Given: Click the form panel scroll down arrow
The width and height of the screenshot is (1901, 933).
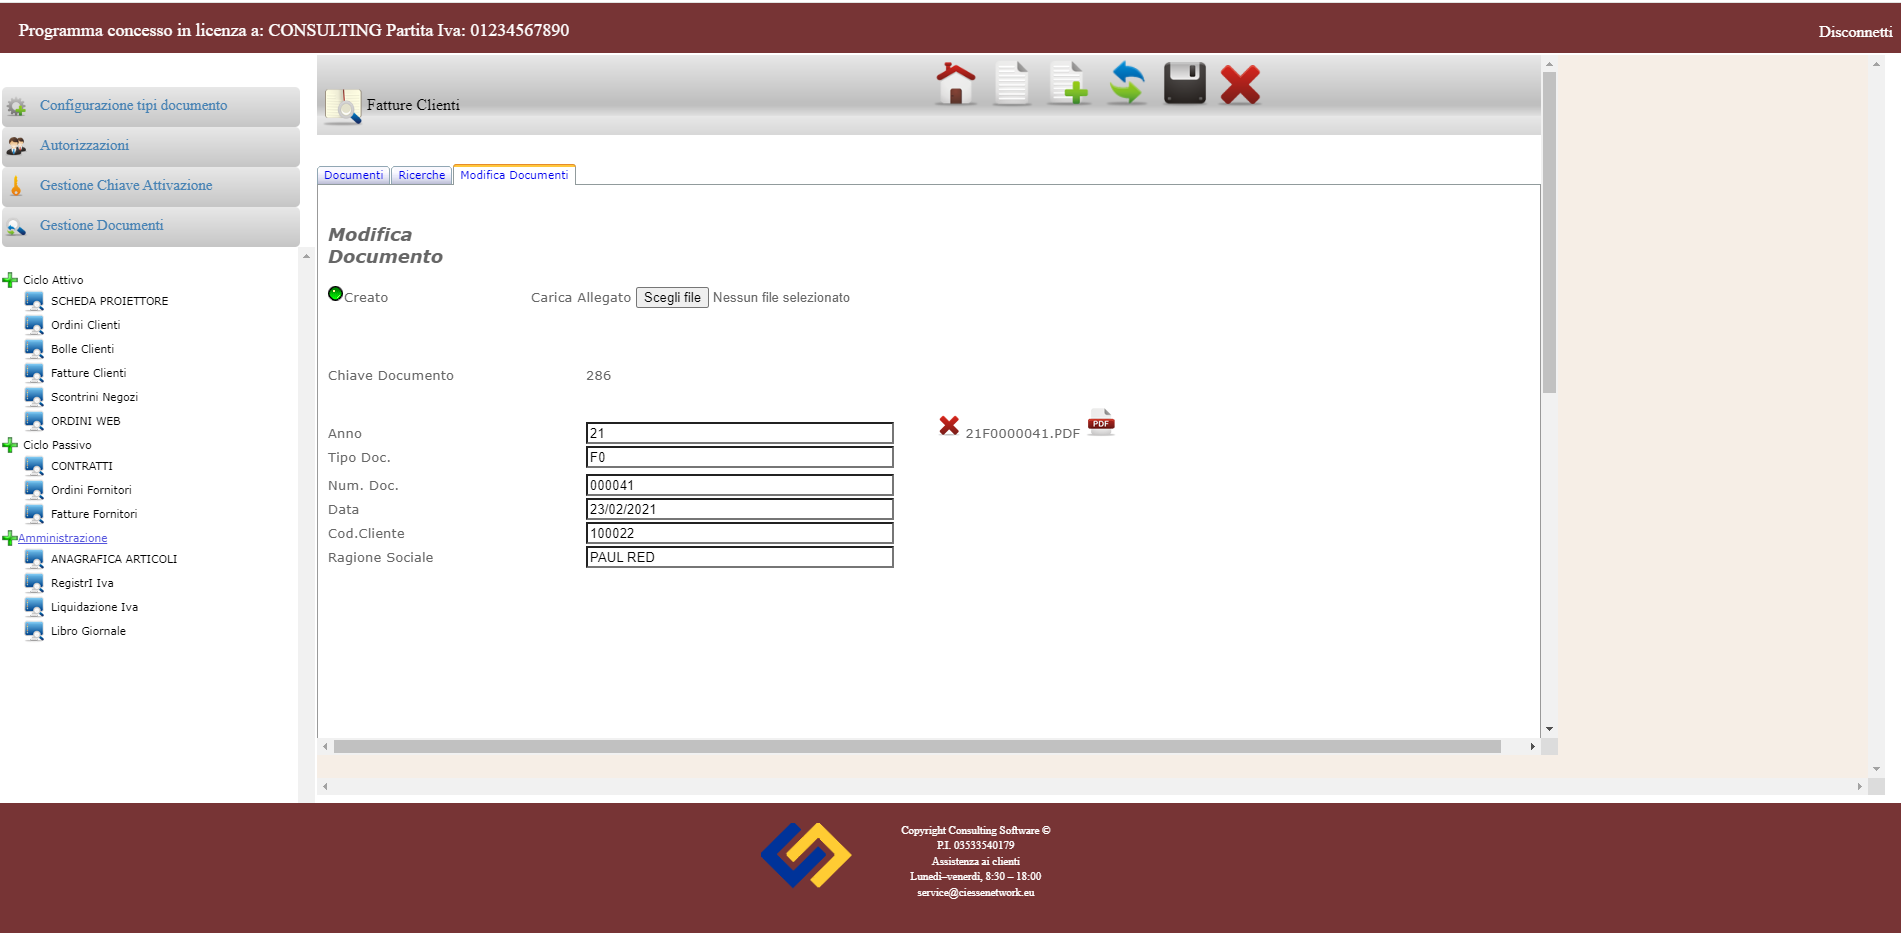Looking at the screenshot, I should 1549,729.
